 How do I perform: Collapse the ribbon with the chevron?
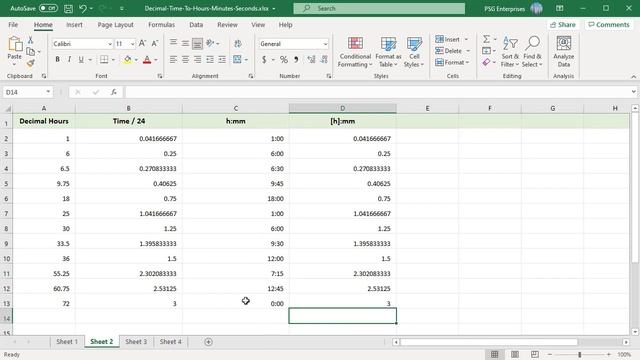(633, 77)
